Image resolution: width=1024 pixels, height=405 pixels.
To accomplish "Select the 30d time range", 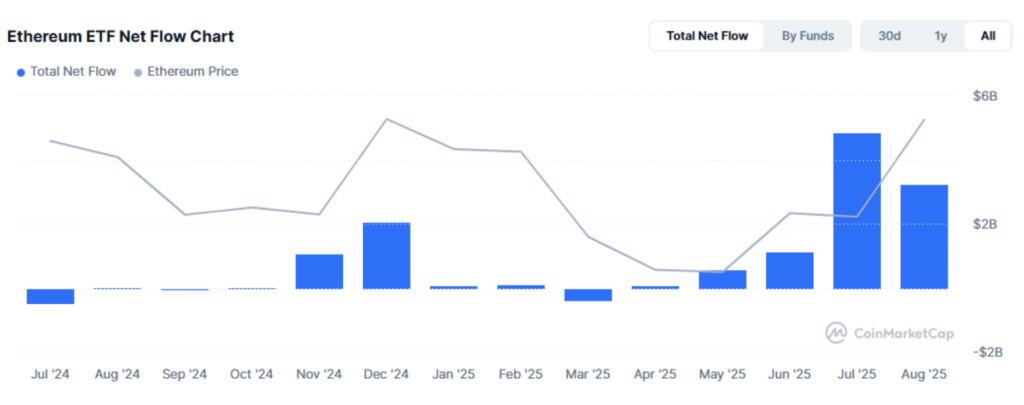I will point(889,36).
